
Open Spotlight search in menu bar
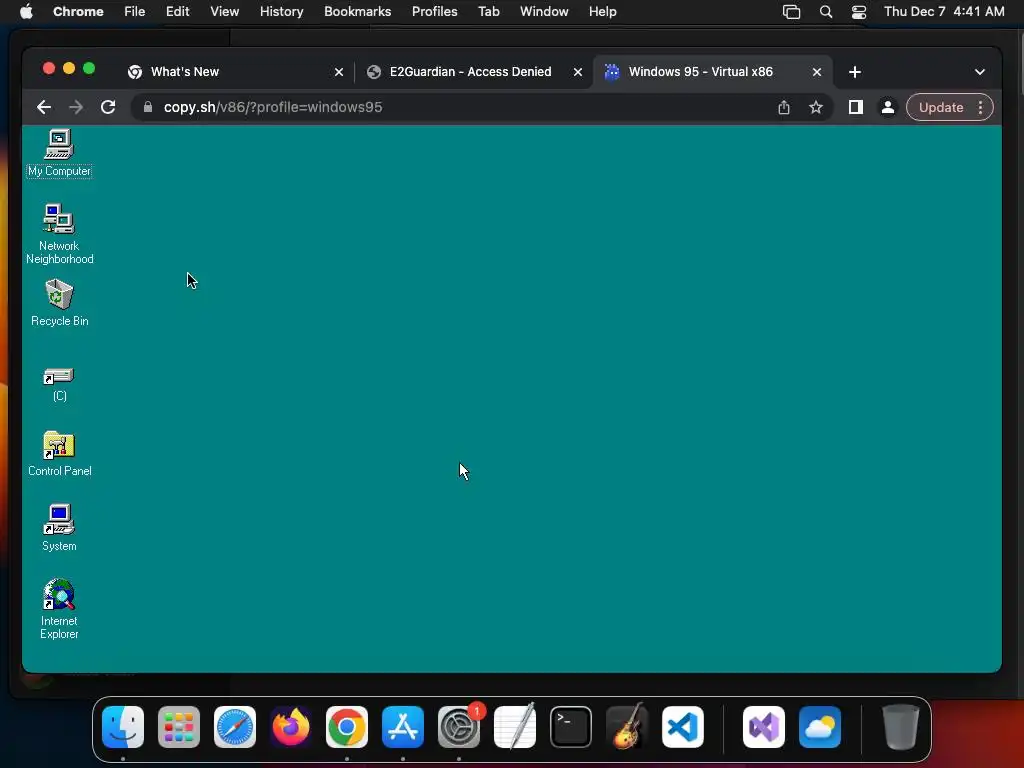[825, 11]
